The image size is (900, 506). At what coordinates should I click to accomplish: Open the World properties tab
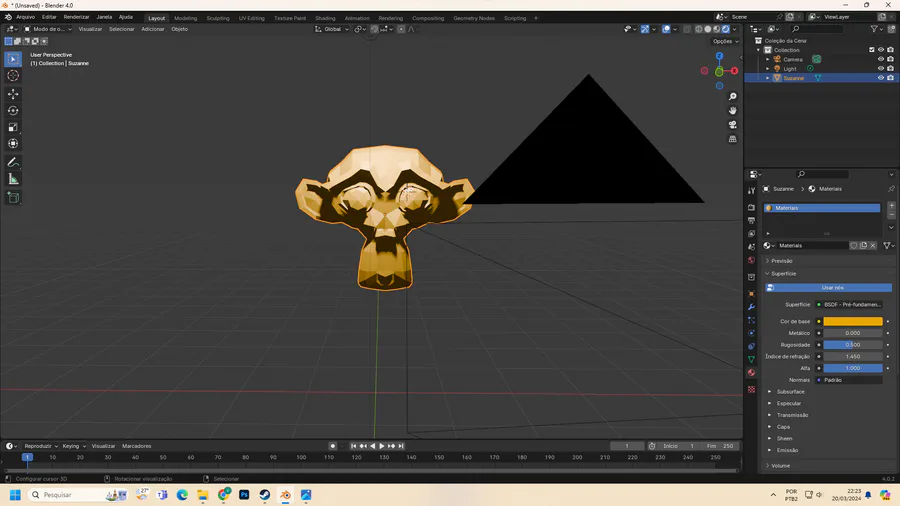(751, 260)
